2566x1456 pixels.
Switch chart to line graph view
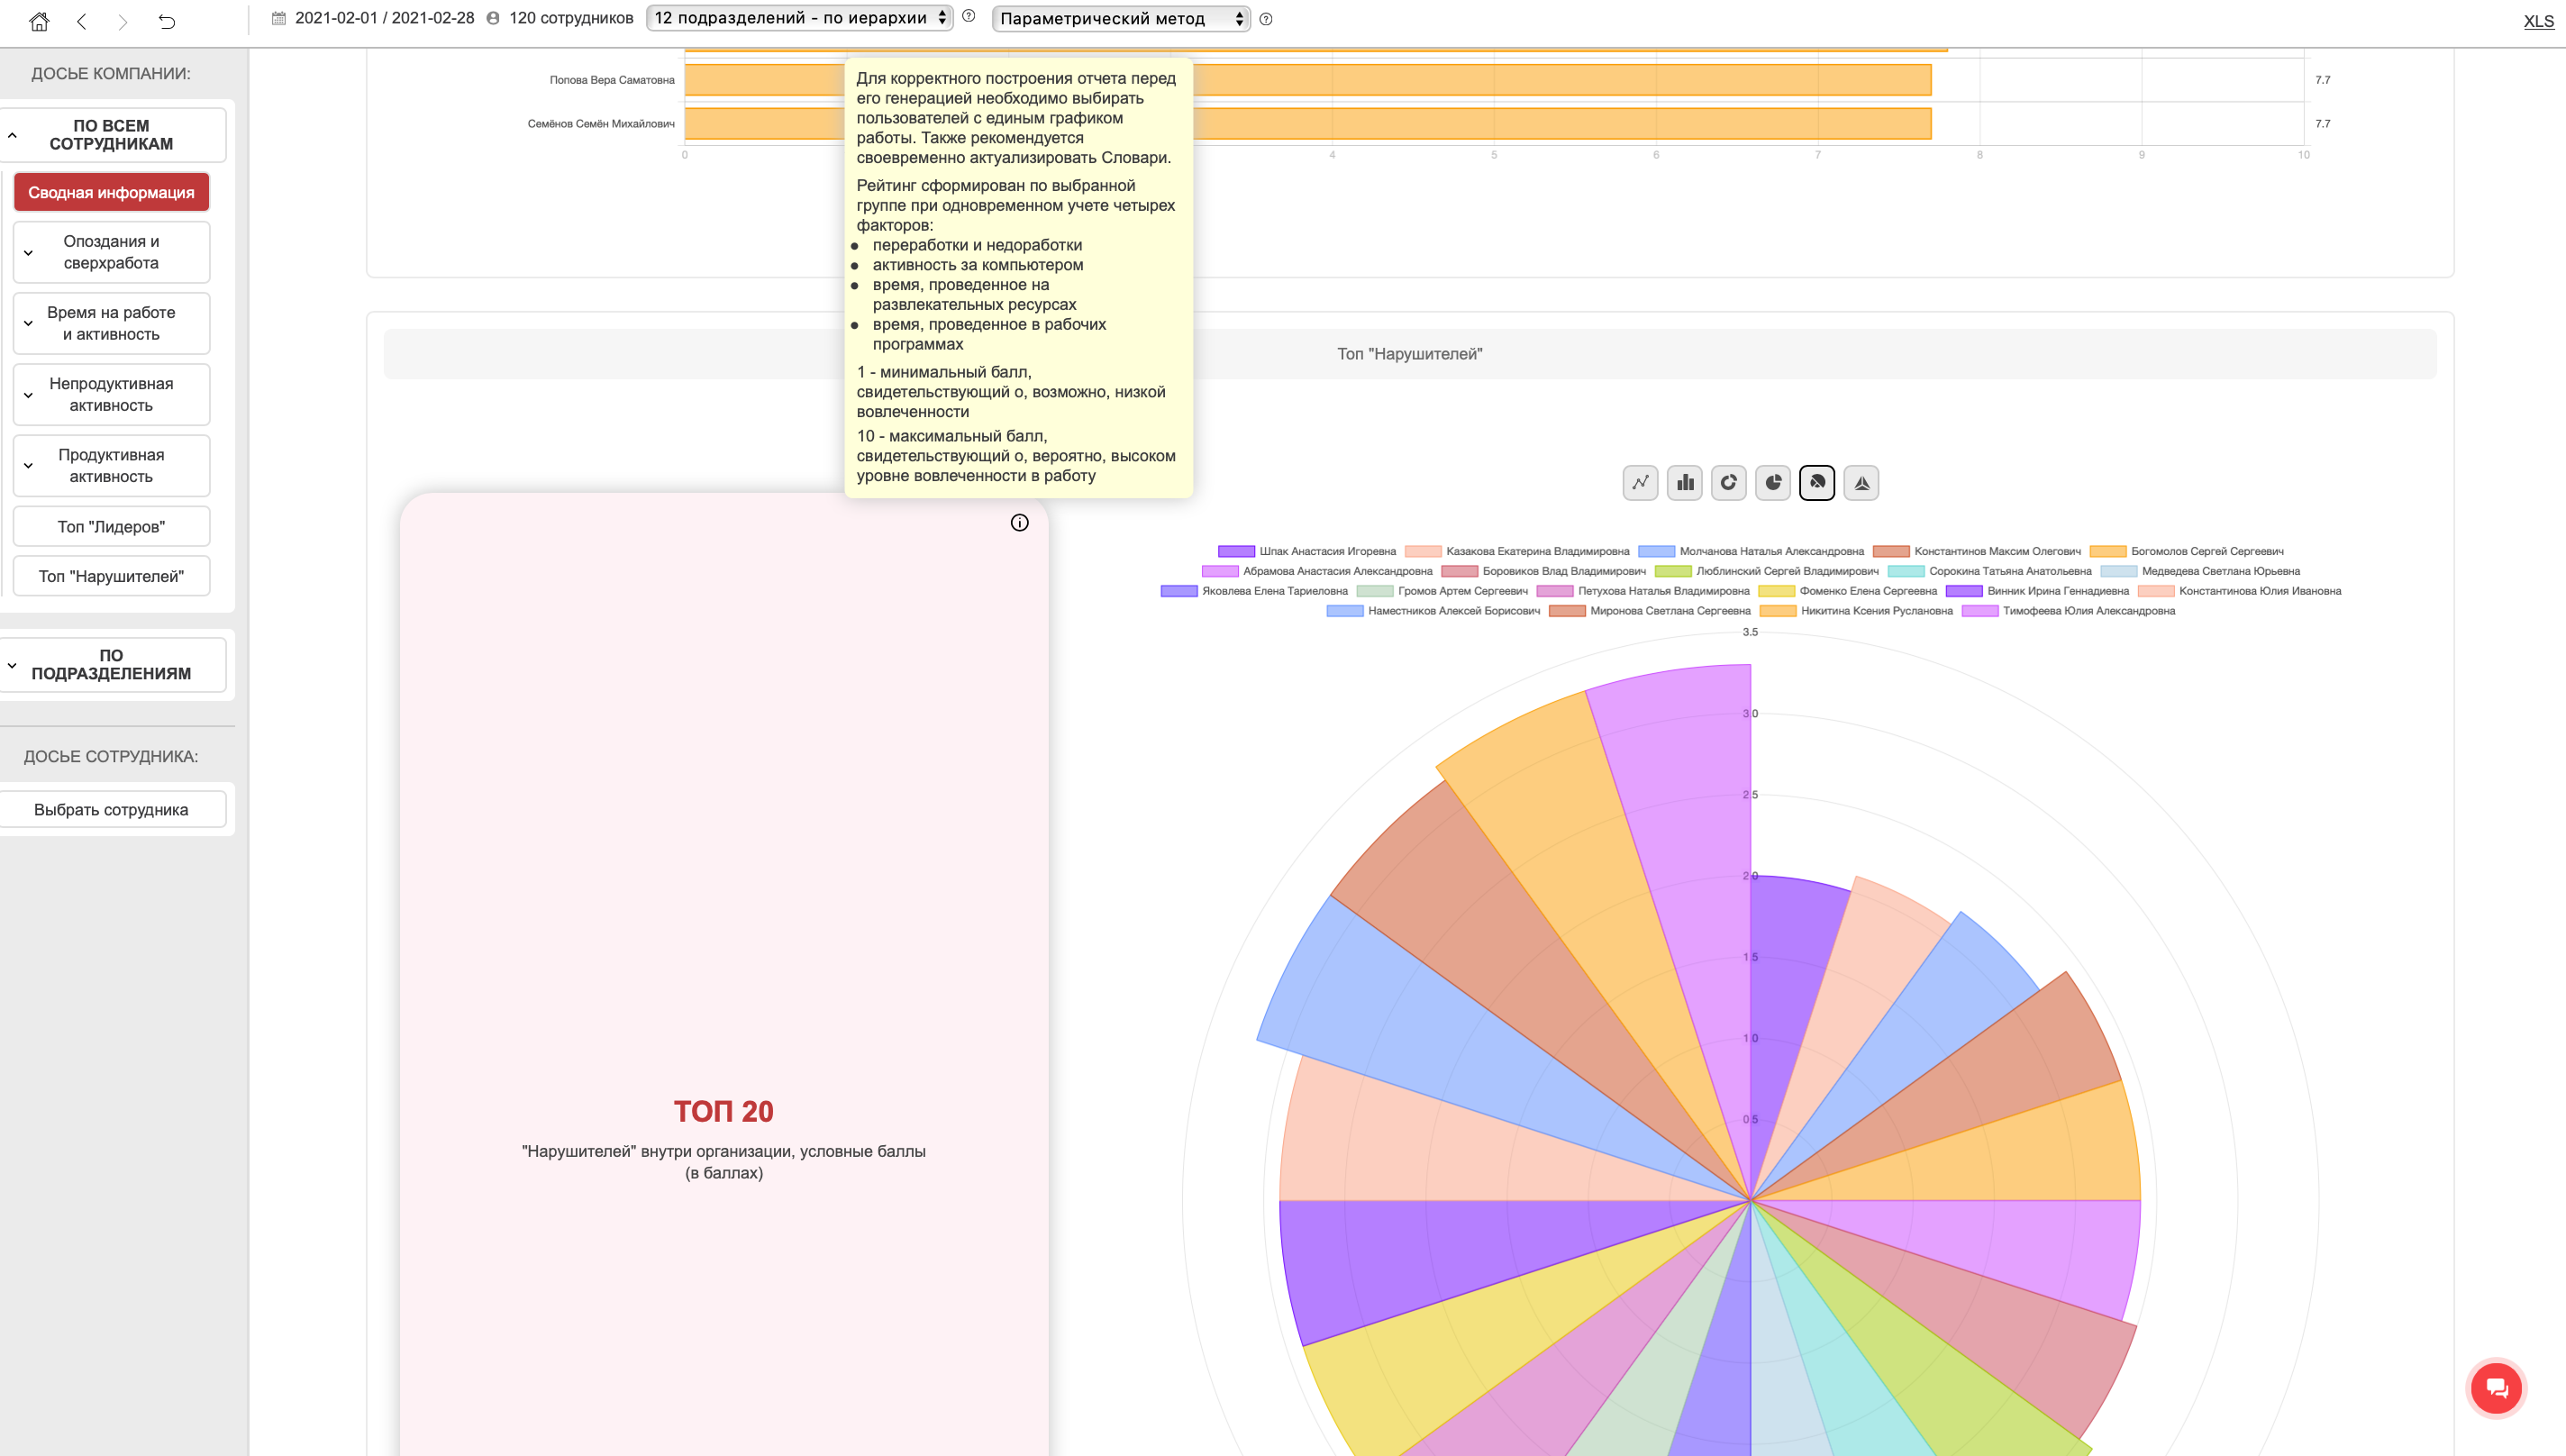(x=1640, y=483)
